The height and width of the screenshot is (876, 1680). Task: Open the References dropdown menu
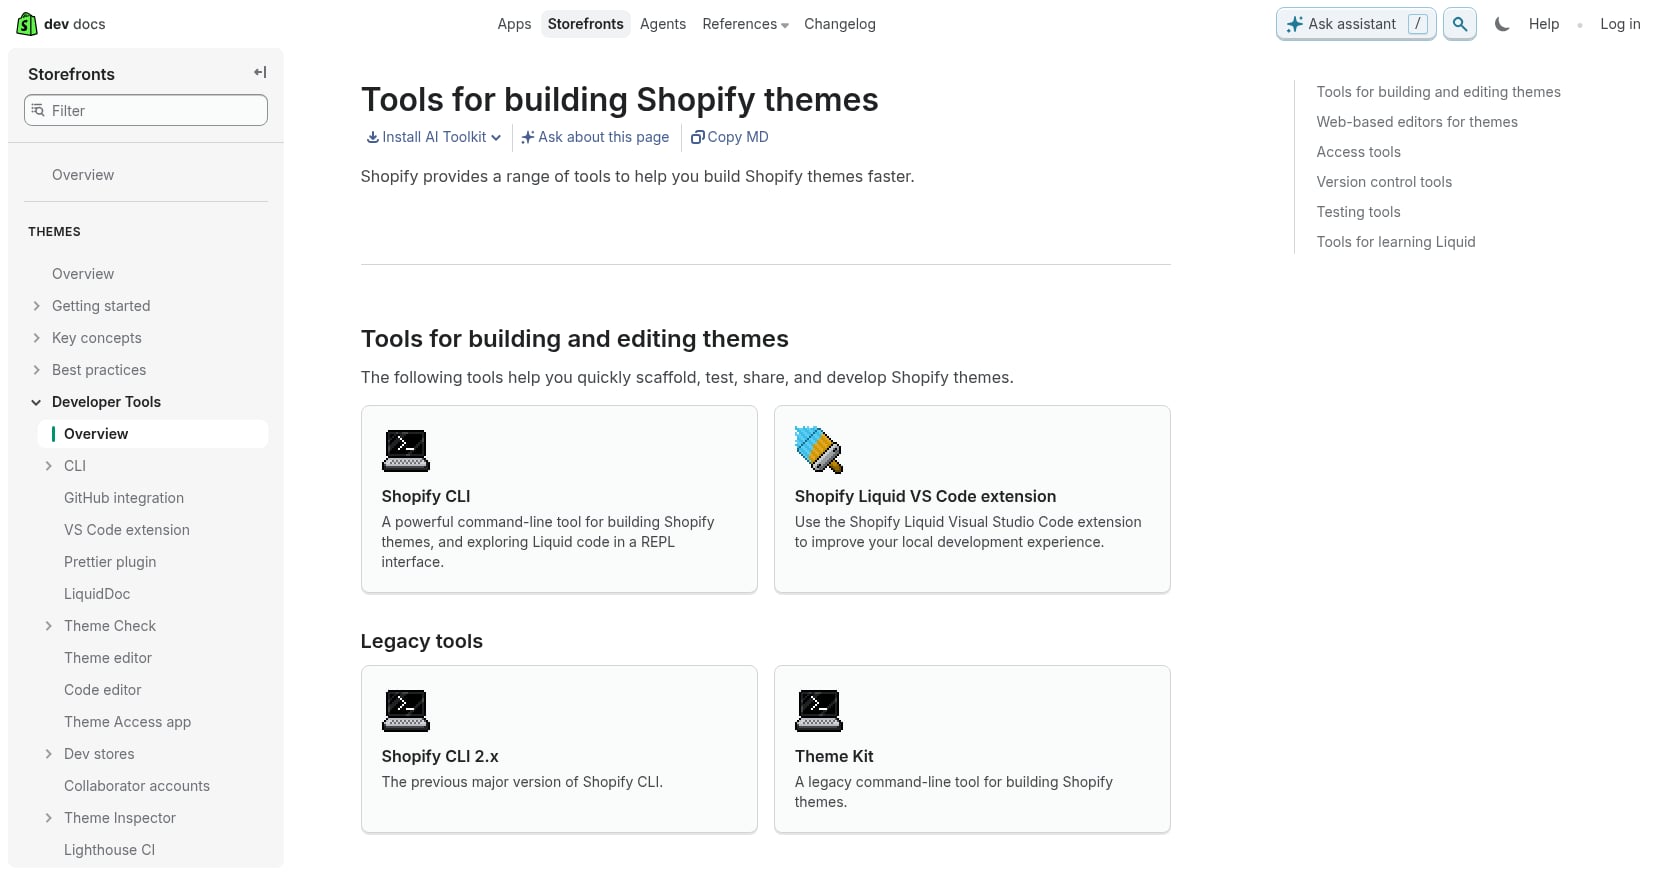tap(745, 24)
